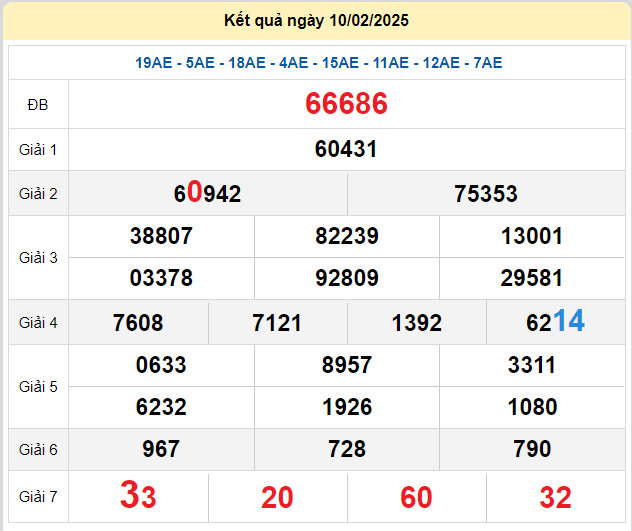
Task: Click the Giải 6 number 728
Action: [x=347, y=449]
